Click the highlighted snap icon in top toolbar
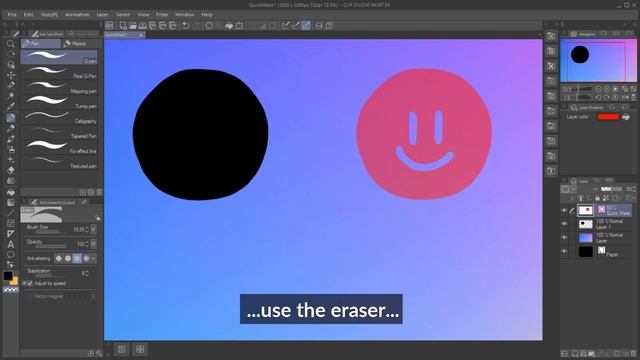 (306, 26)
